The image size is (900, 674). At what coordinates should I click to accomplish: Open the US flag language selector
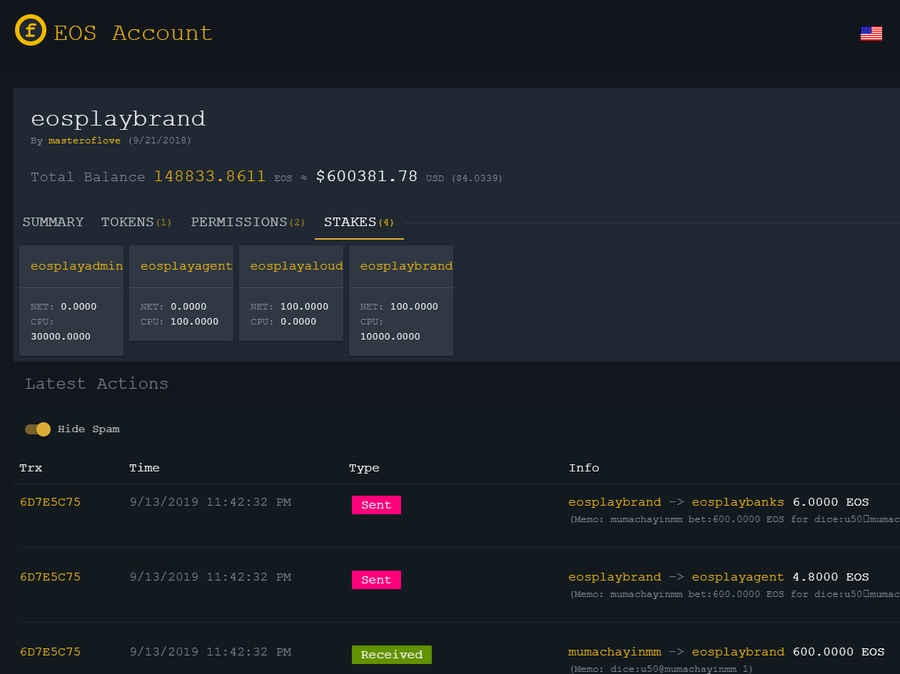click(871, 33)
